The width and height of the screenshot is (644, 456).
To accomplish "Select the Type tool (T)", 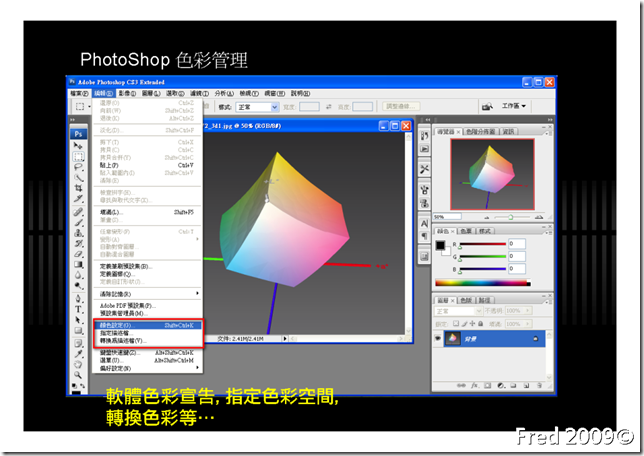I will [78, 309].
